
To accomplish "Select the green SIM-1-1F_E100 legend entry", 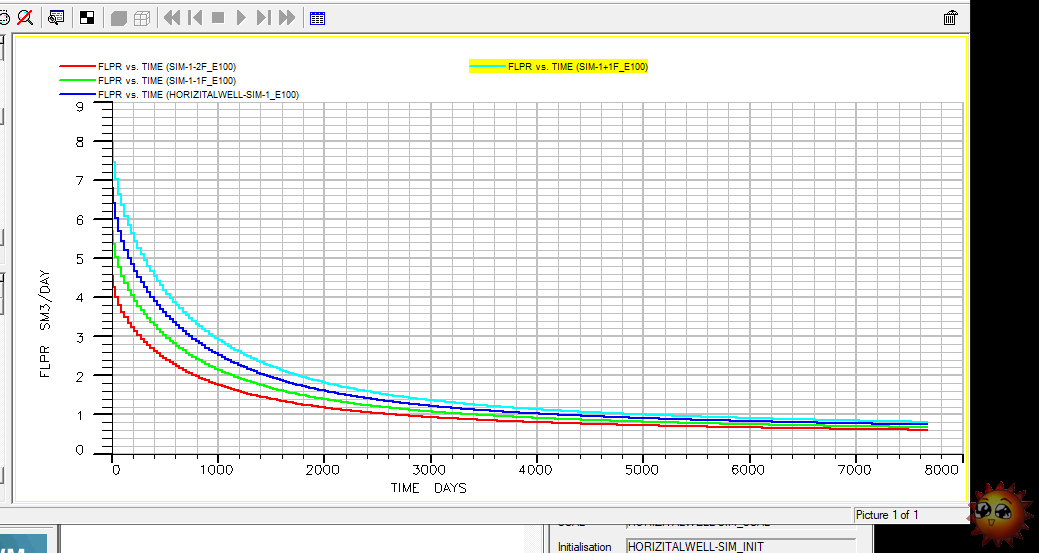I will point(147,81).
